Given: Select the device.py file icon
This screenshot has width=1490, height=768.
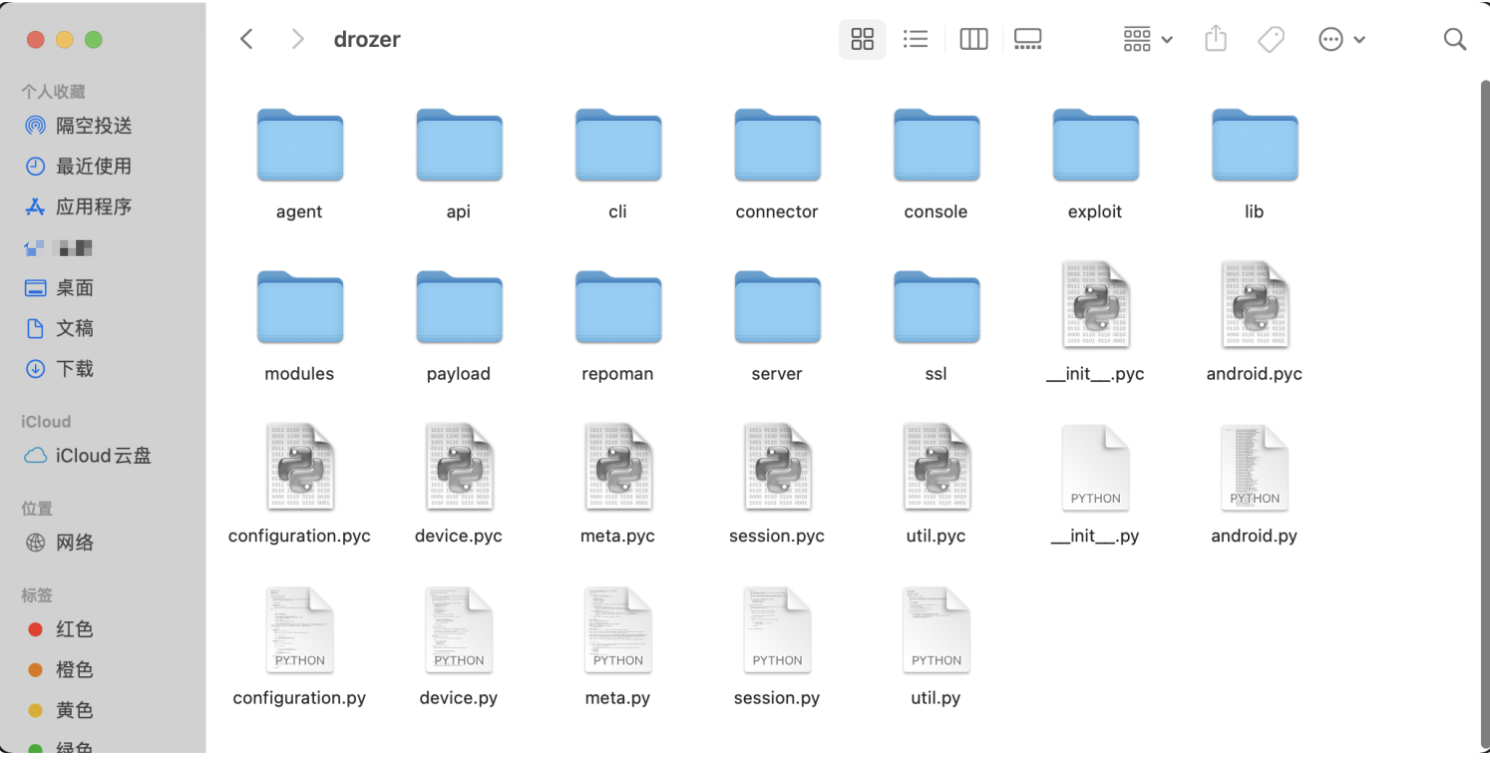Looking at the screenshot, I should [459, 629].
